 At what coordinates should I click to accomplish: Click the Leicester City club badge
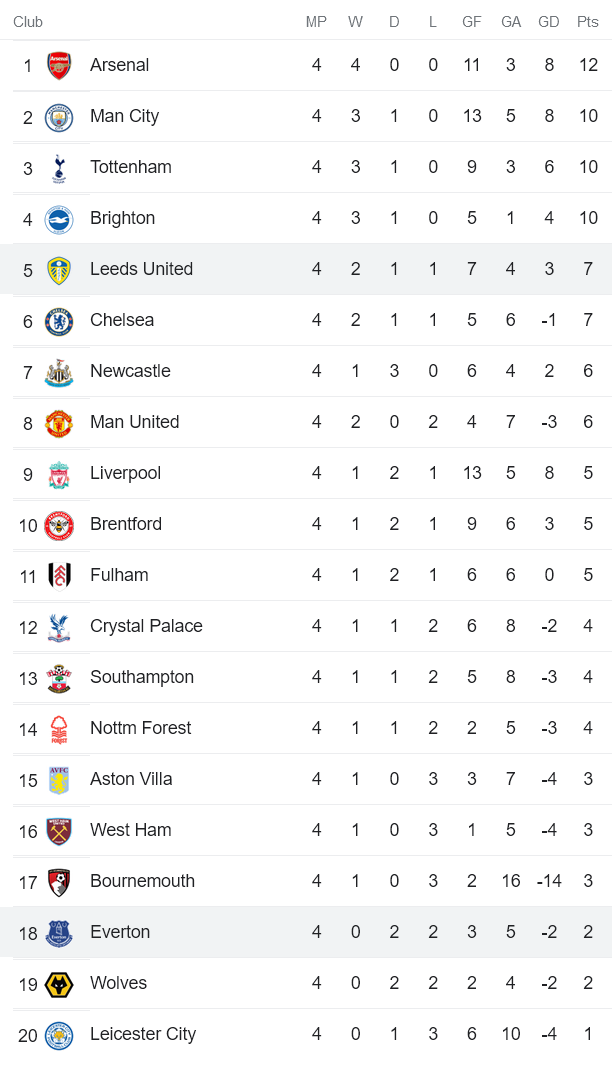58,1034
